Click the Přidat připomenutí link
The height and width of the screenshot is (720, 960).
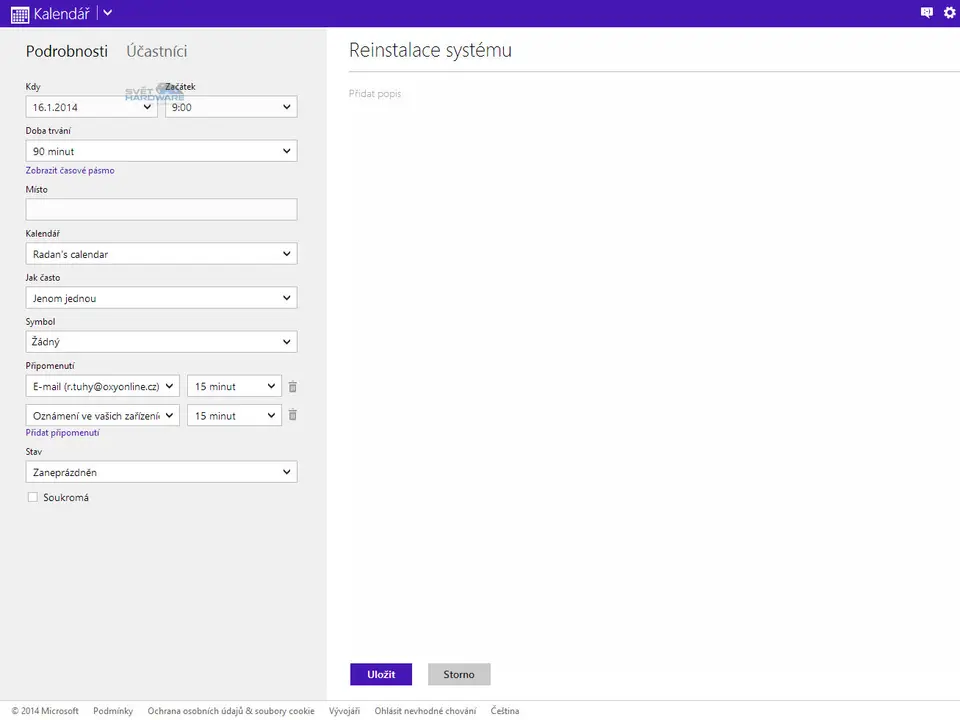[x=62, y=433]
